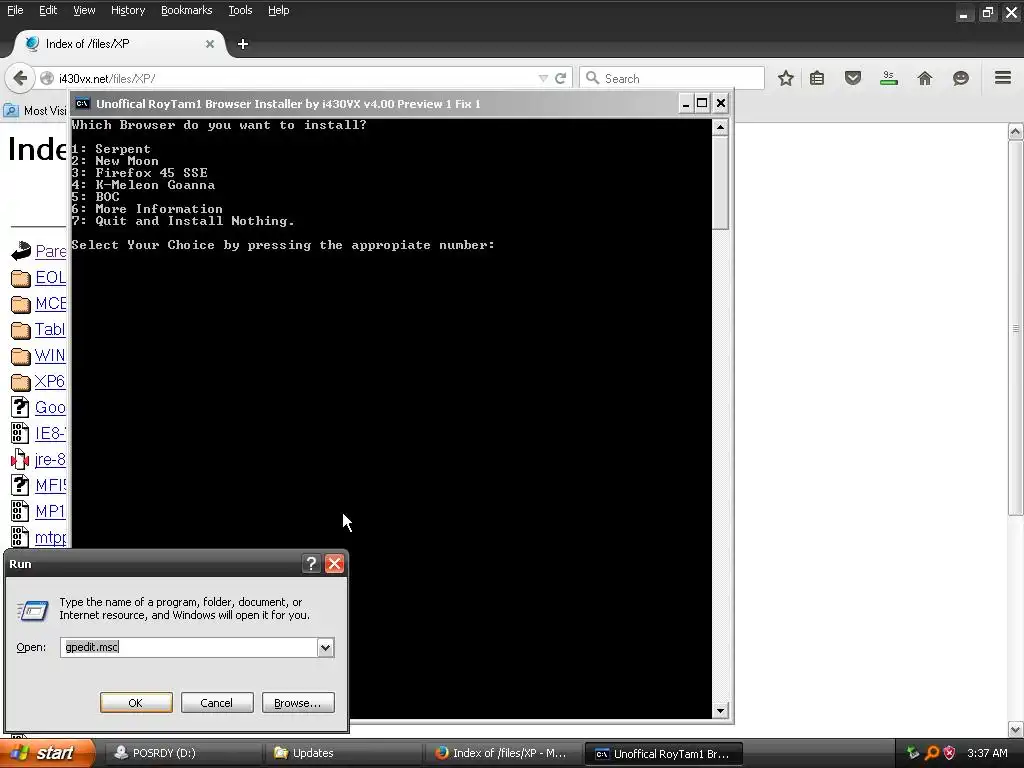
Task: Click the WIN folder icon
Action: tap(21, 356)
